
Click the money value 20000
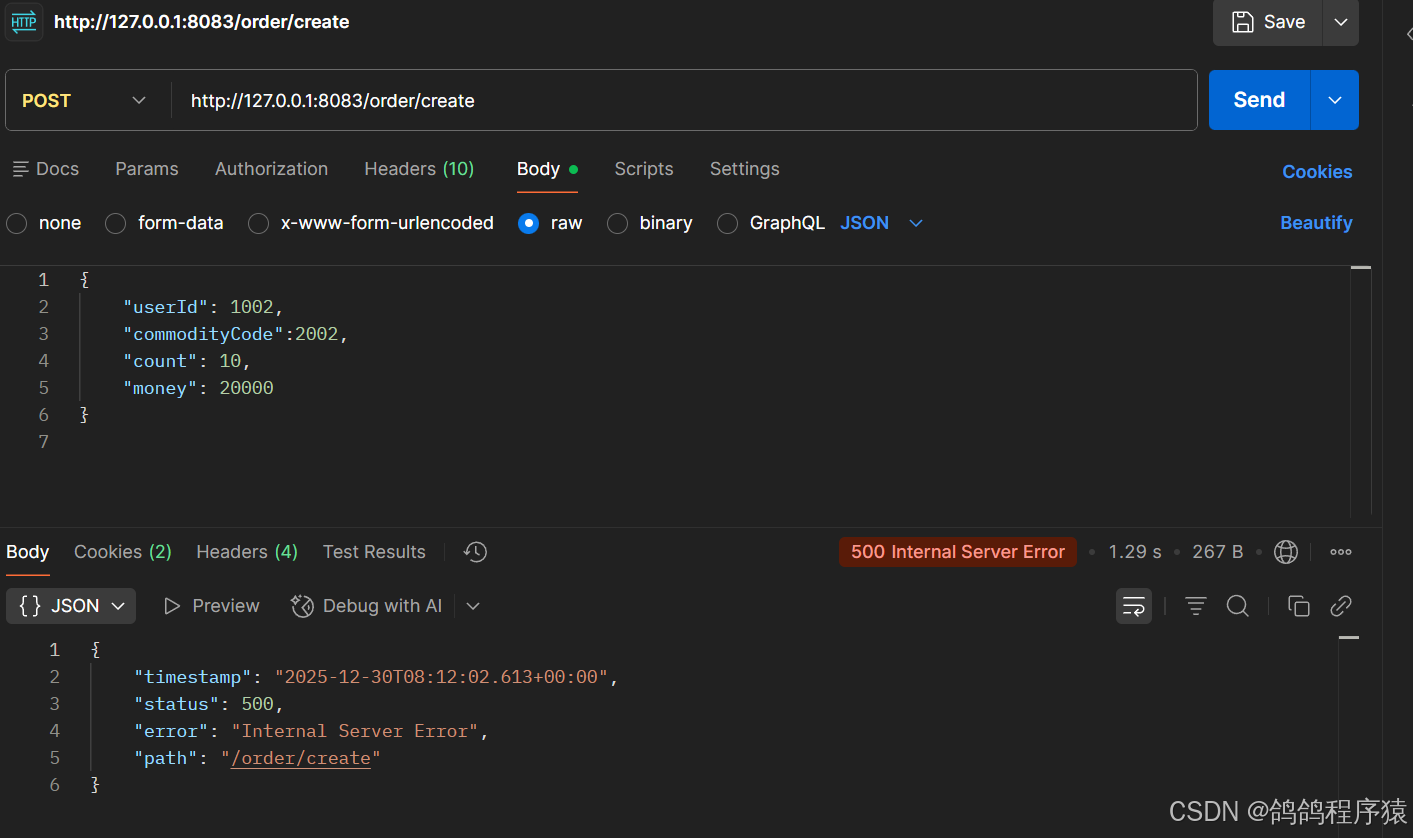[x=246, y=388]
